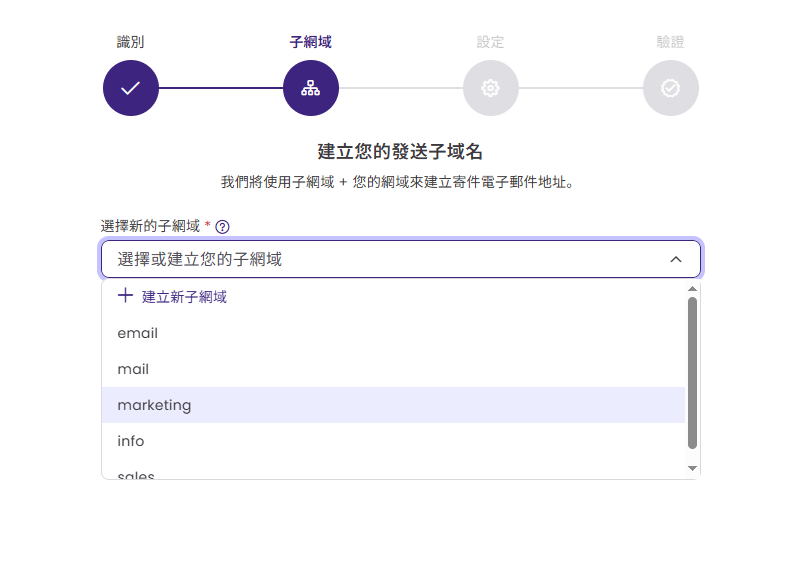Open the help question mark icon
Viewport: 790px width, 564px height.
click(x=222, y=227)
